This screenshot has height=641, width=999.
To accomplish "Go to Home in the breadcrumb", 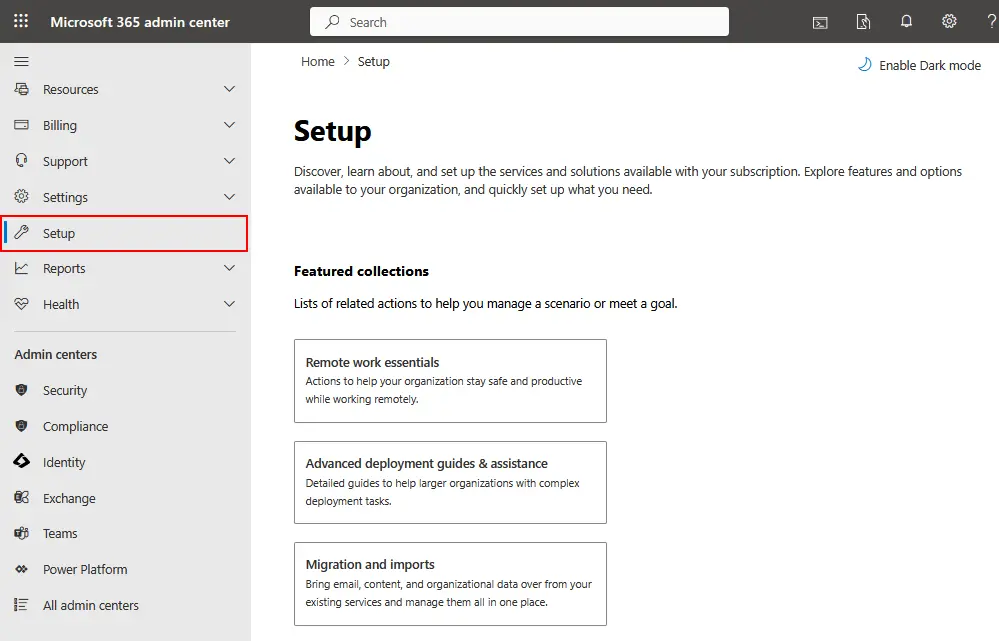I will pos(318,61).
